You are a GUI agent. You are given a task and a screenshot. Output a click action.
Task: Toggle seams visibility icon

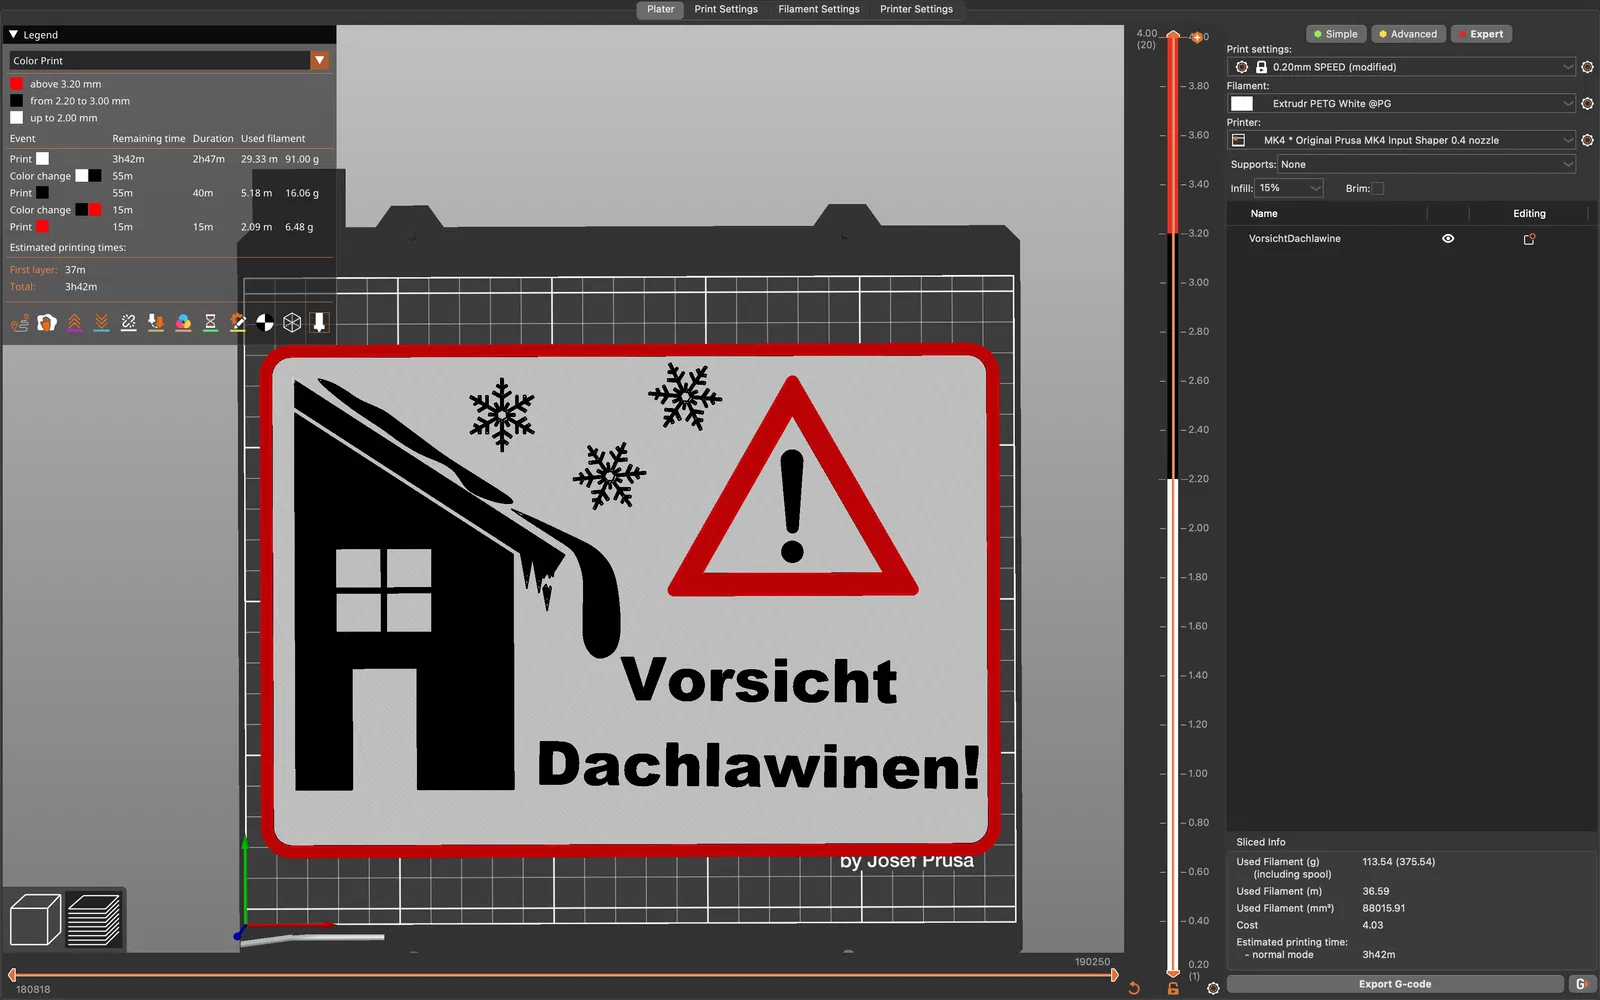tap(129, 322)
